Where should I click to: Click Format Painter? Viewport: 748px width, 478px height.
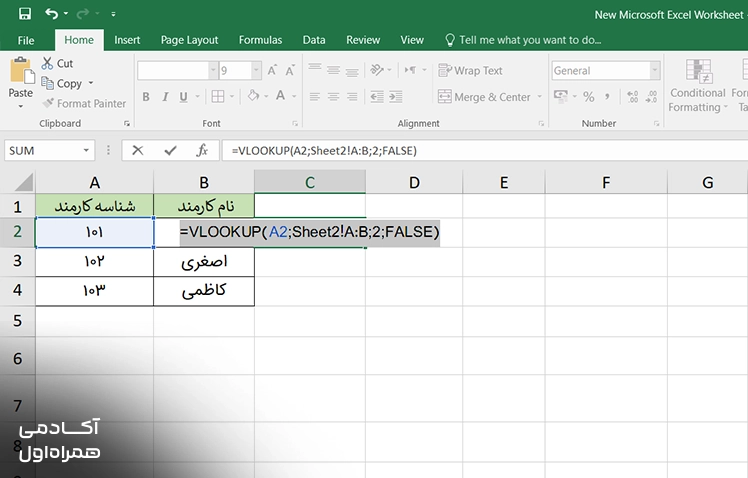[84, 104]
